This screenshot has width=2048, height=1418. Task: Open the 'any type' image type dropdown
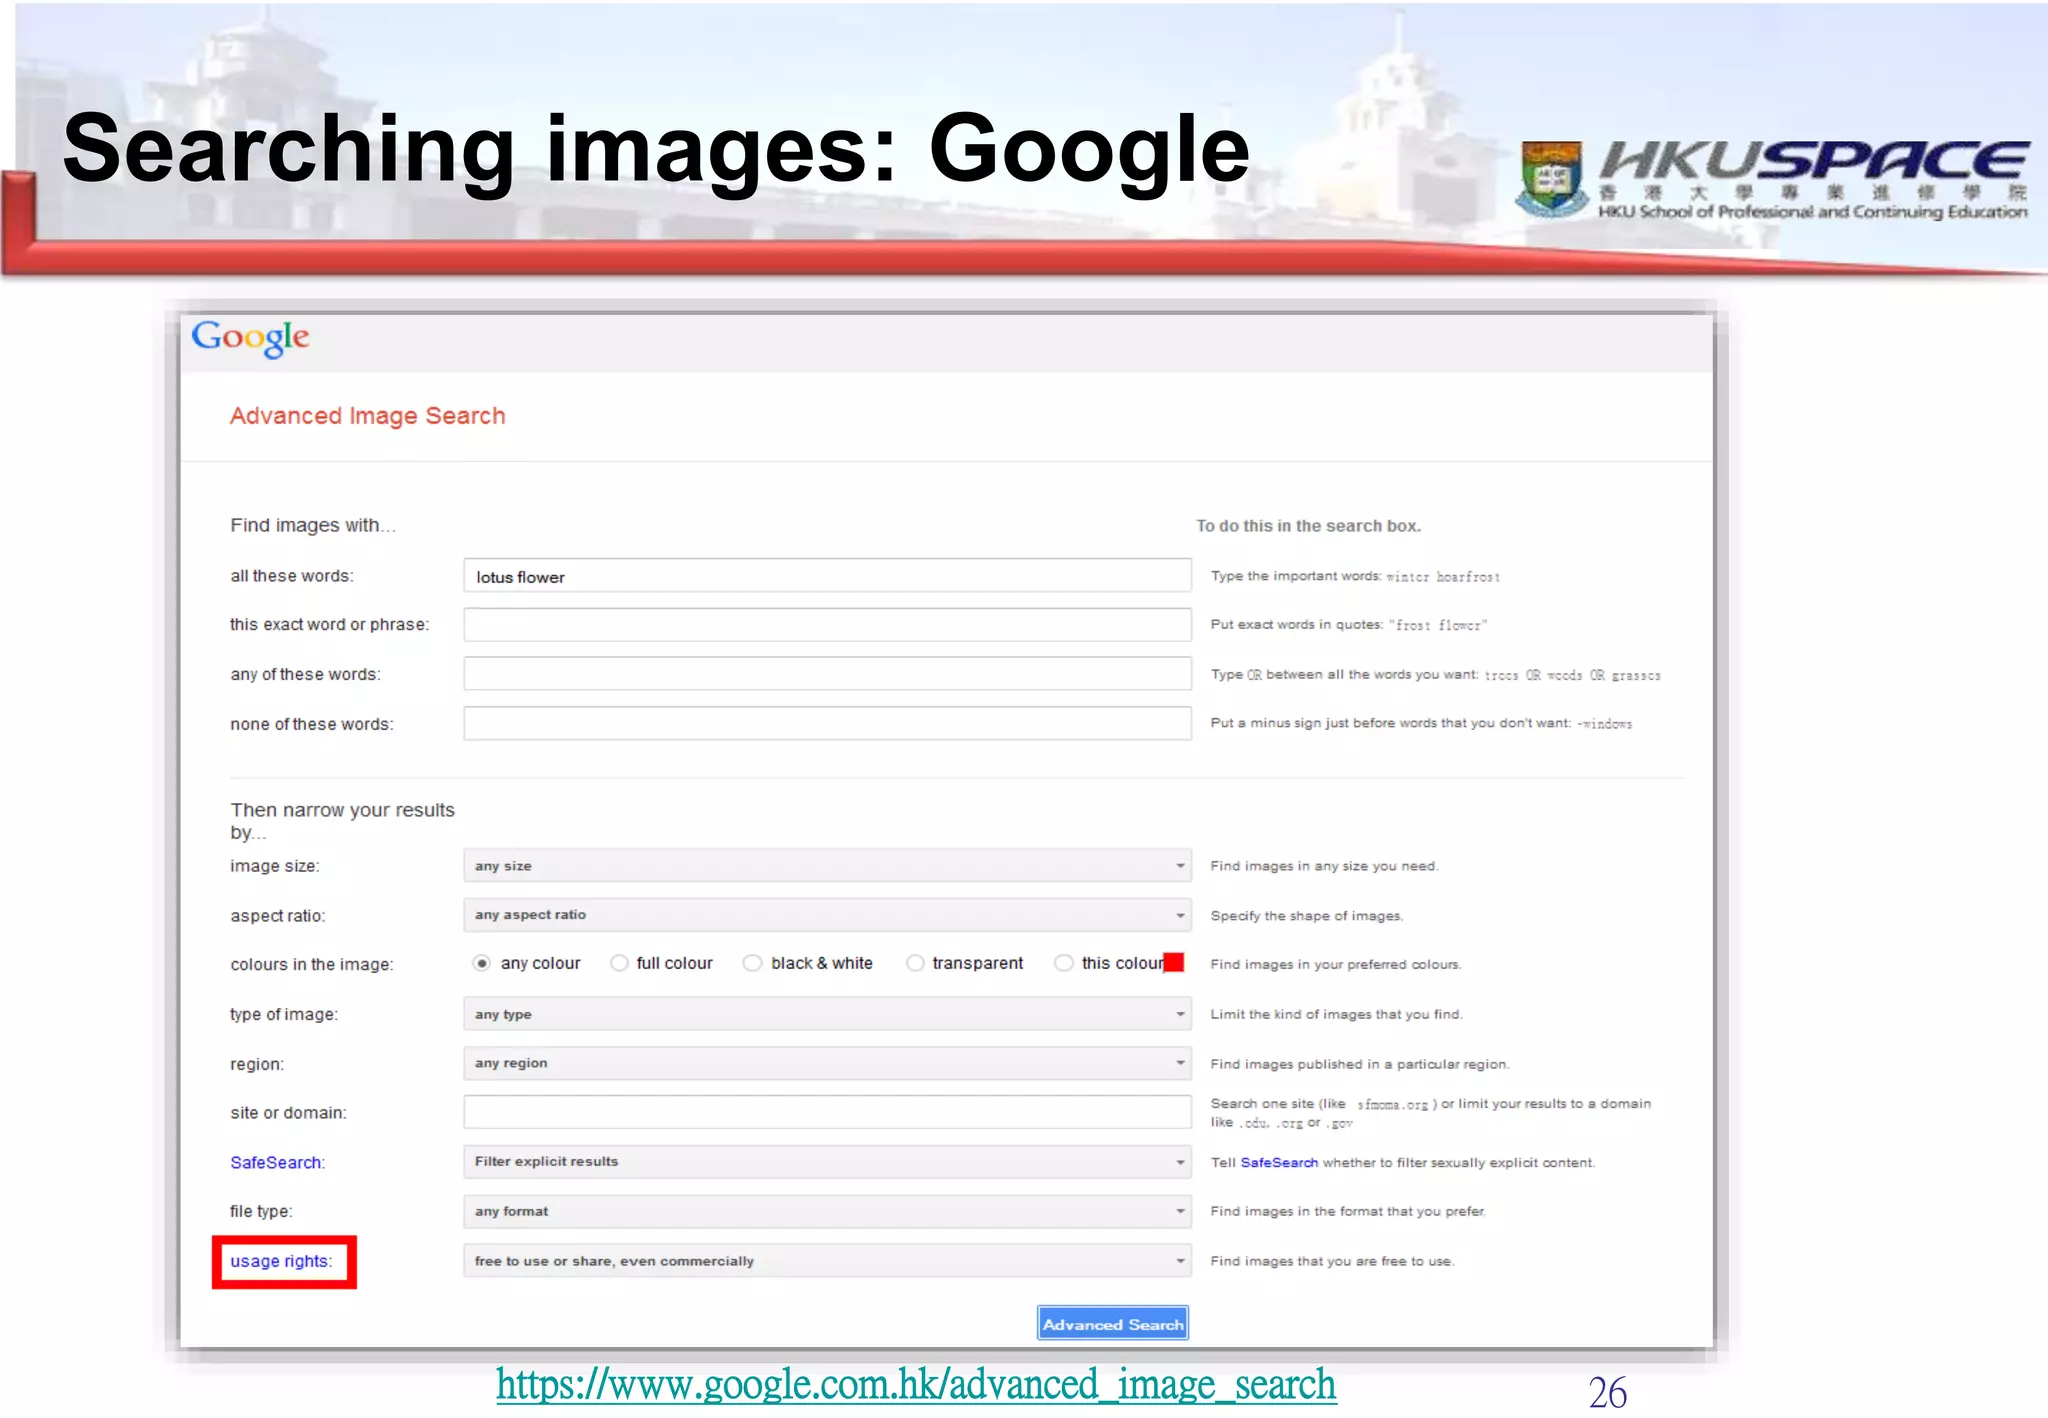[x=827, y=1014]
